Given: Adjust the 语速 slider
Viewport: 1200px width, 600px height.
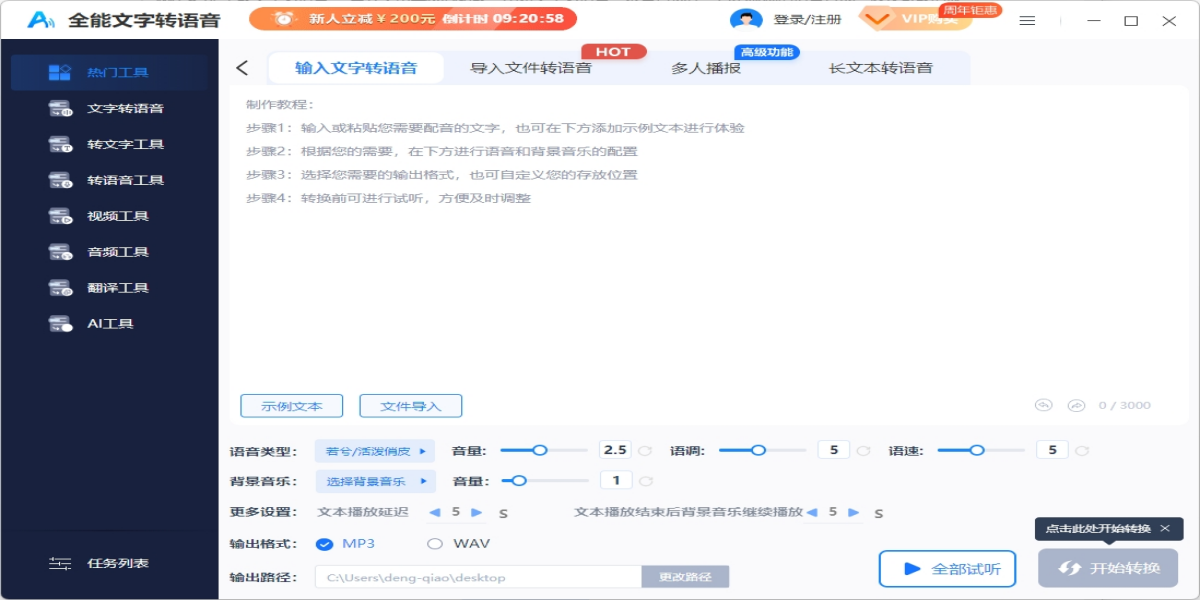Looking at the screenshot, I should point(981,451).
